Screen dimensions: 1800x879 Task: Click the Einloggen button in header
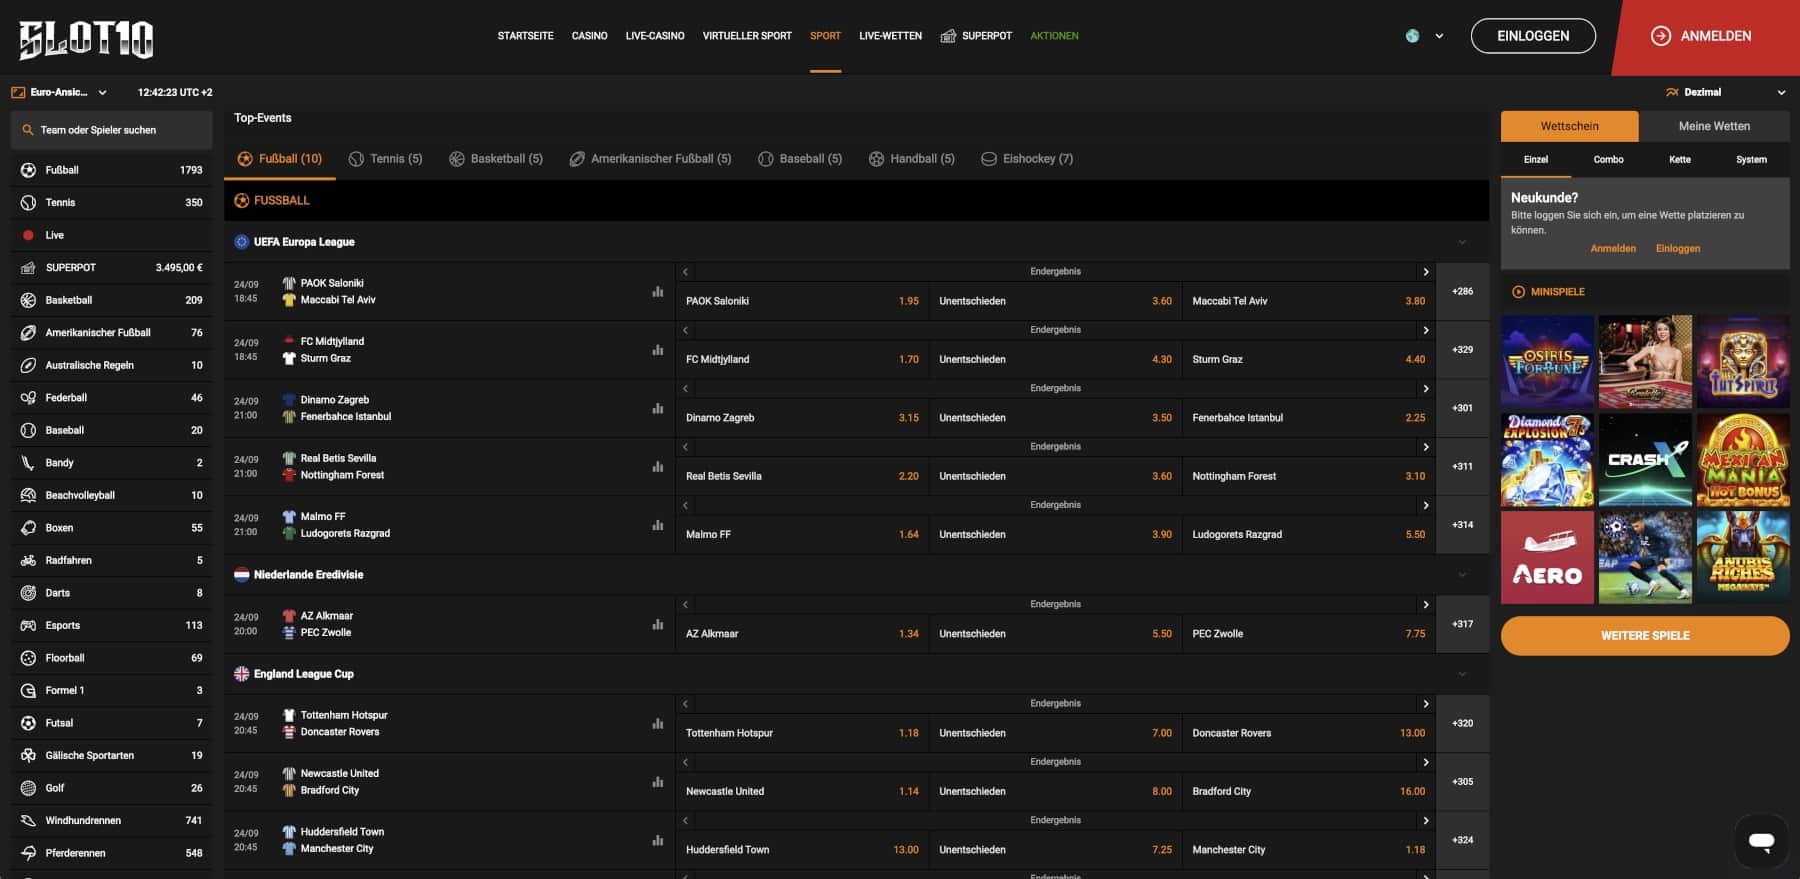pos(1533,36)
